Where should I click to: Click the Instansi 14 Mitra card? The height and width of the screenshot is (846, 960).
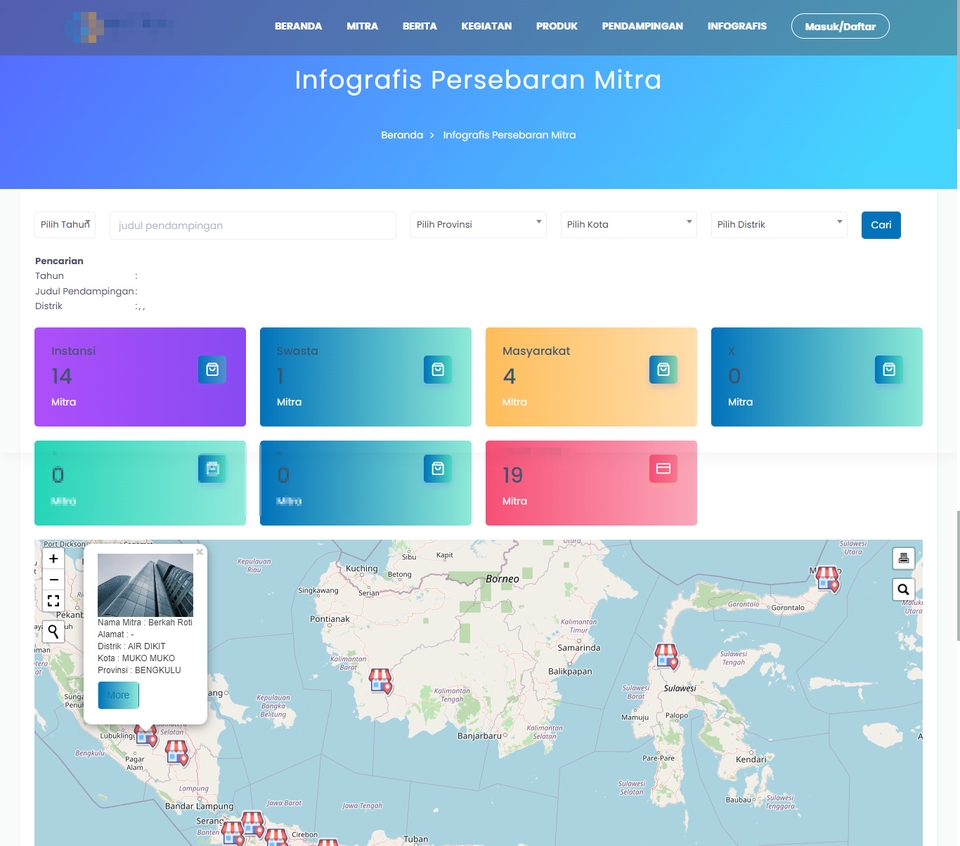[x=140, y=376]
